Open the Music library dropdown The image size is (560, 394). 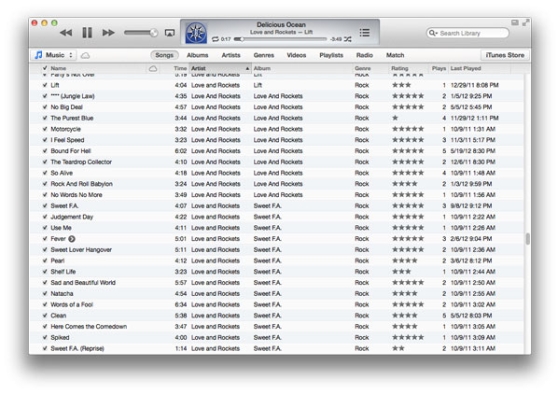[x=54, y=55]
